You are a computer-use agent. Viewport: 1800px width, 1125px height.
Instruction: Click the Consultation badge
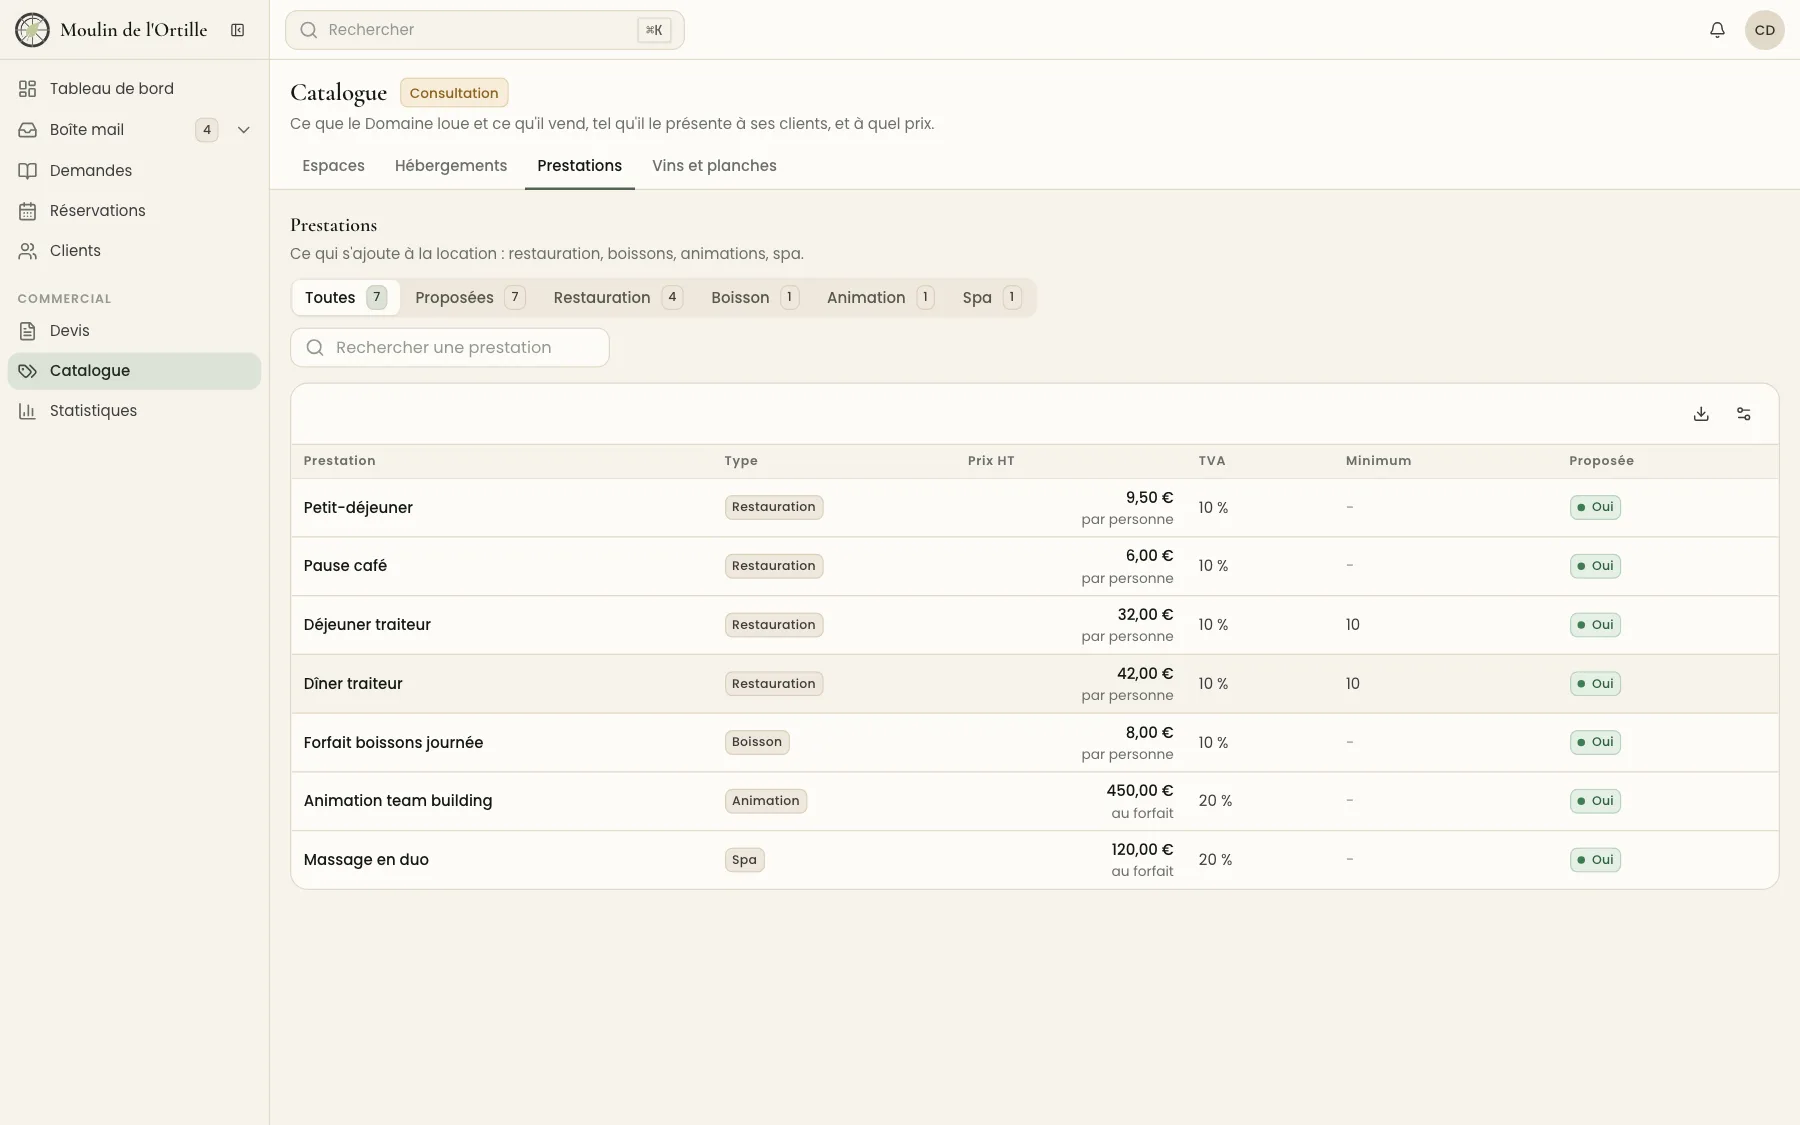[x=454, y=93]
